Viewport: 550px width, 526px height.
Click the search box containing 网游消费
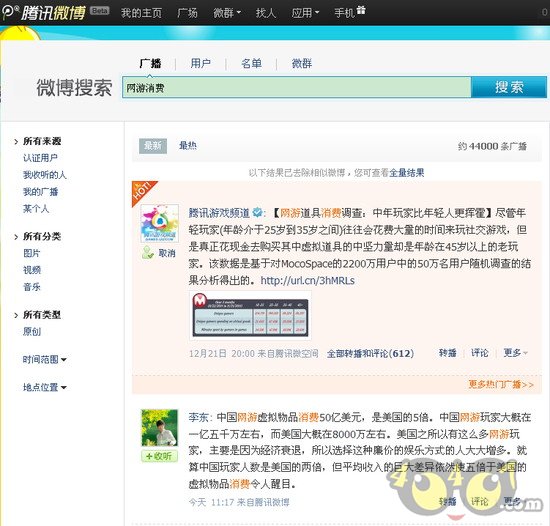pos(296,87)
